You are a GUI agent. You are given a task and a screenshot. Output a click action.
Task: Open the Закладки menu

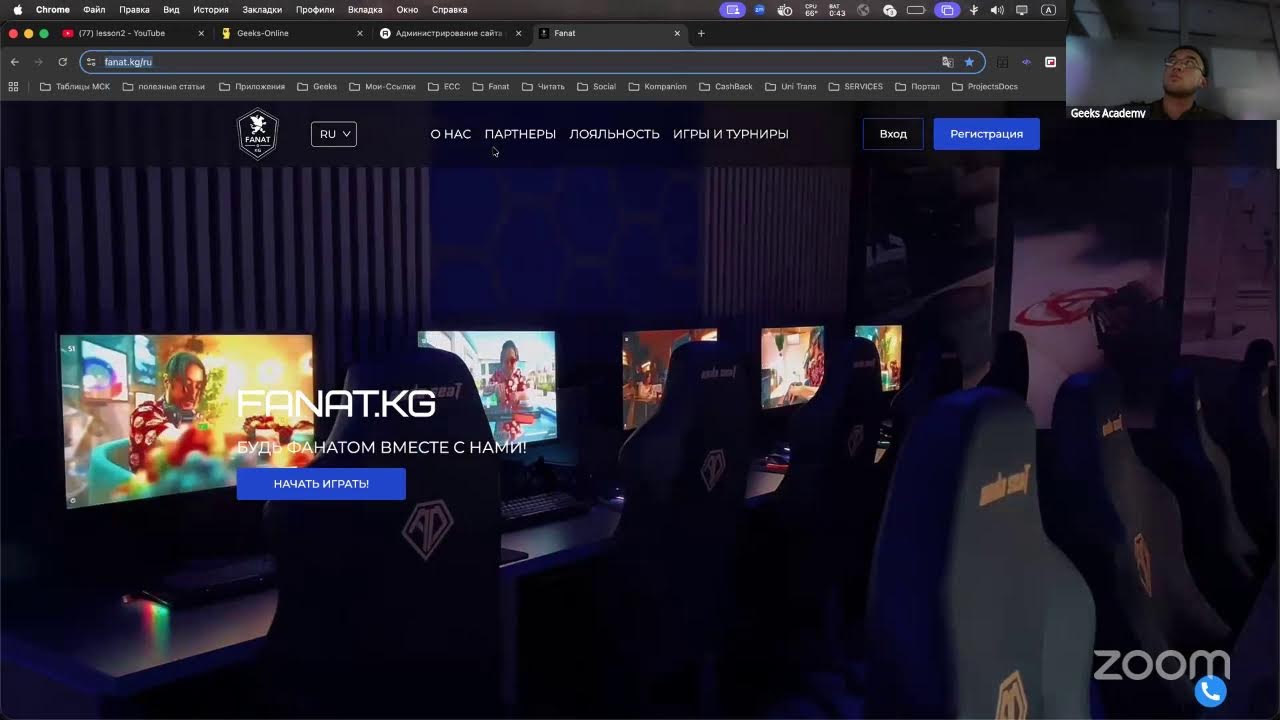point(262,10)
